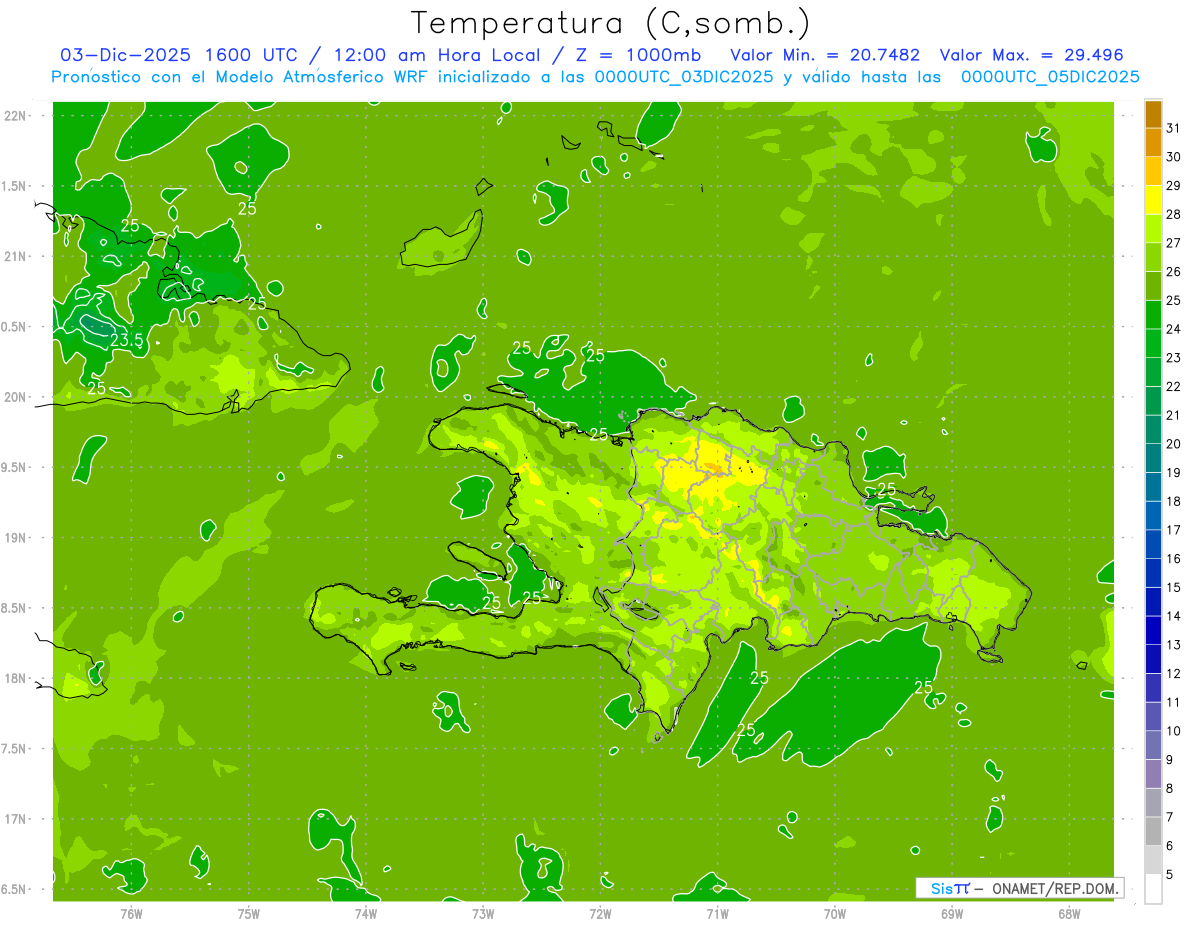Viewport: 1200px width, 927px height.
Task: Click the "76W" longitude axis label
Action: pos(131,913)
